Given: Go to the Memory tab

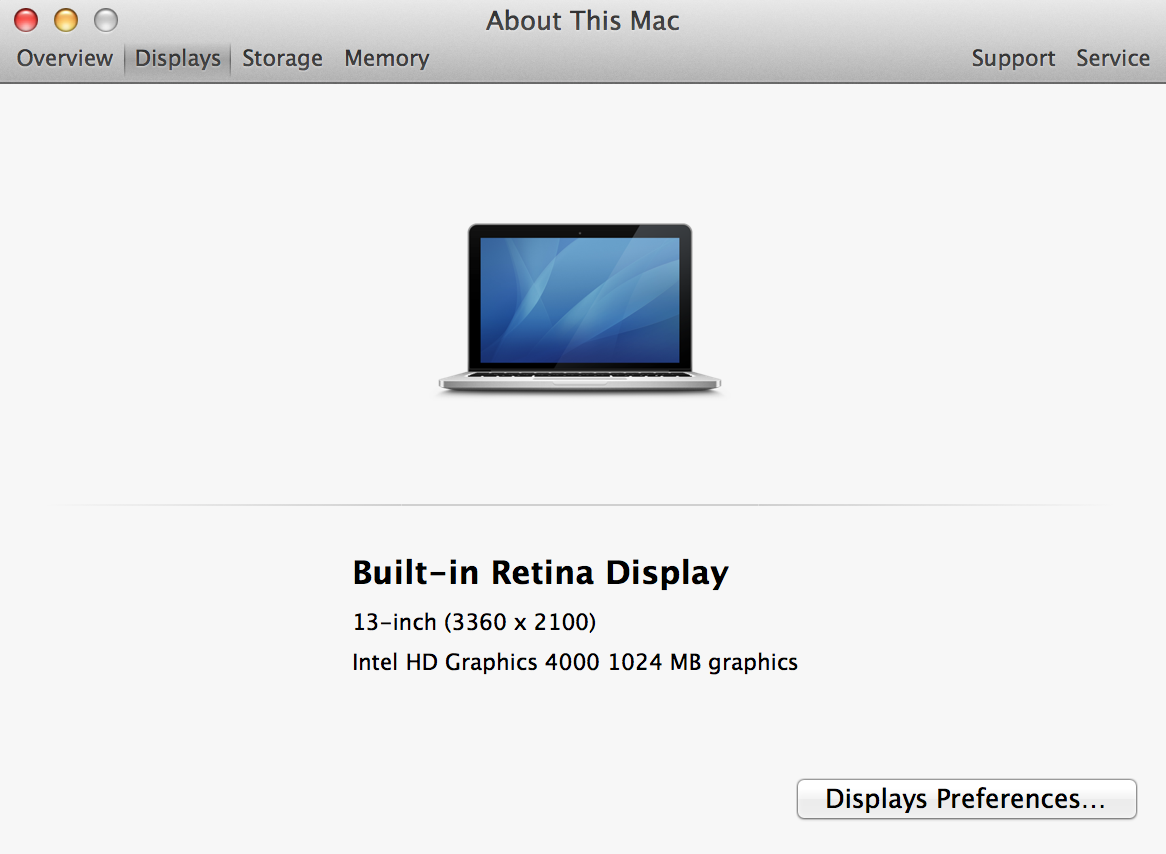Looking at the screenshot, I should (x=387, y=58).
